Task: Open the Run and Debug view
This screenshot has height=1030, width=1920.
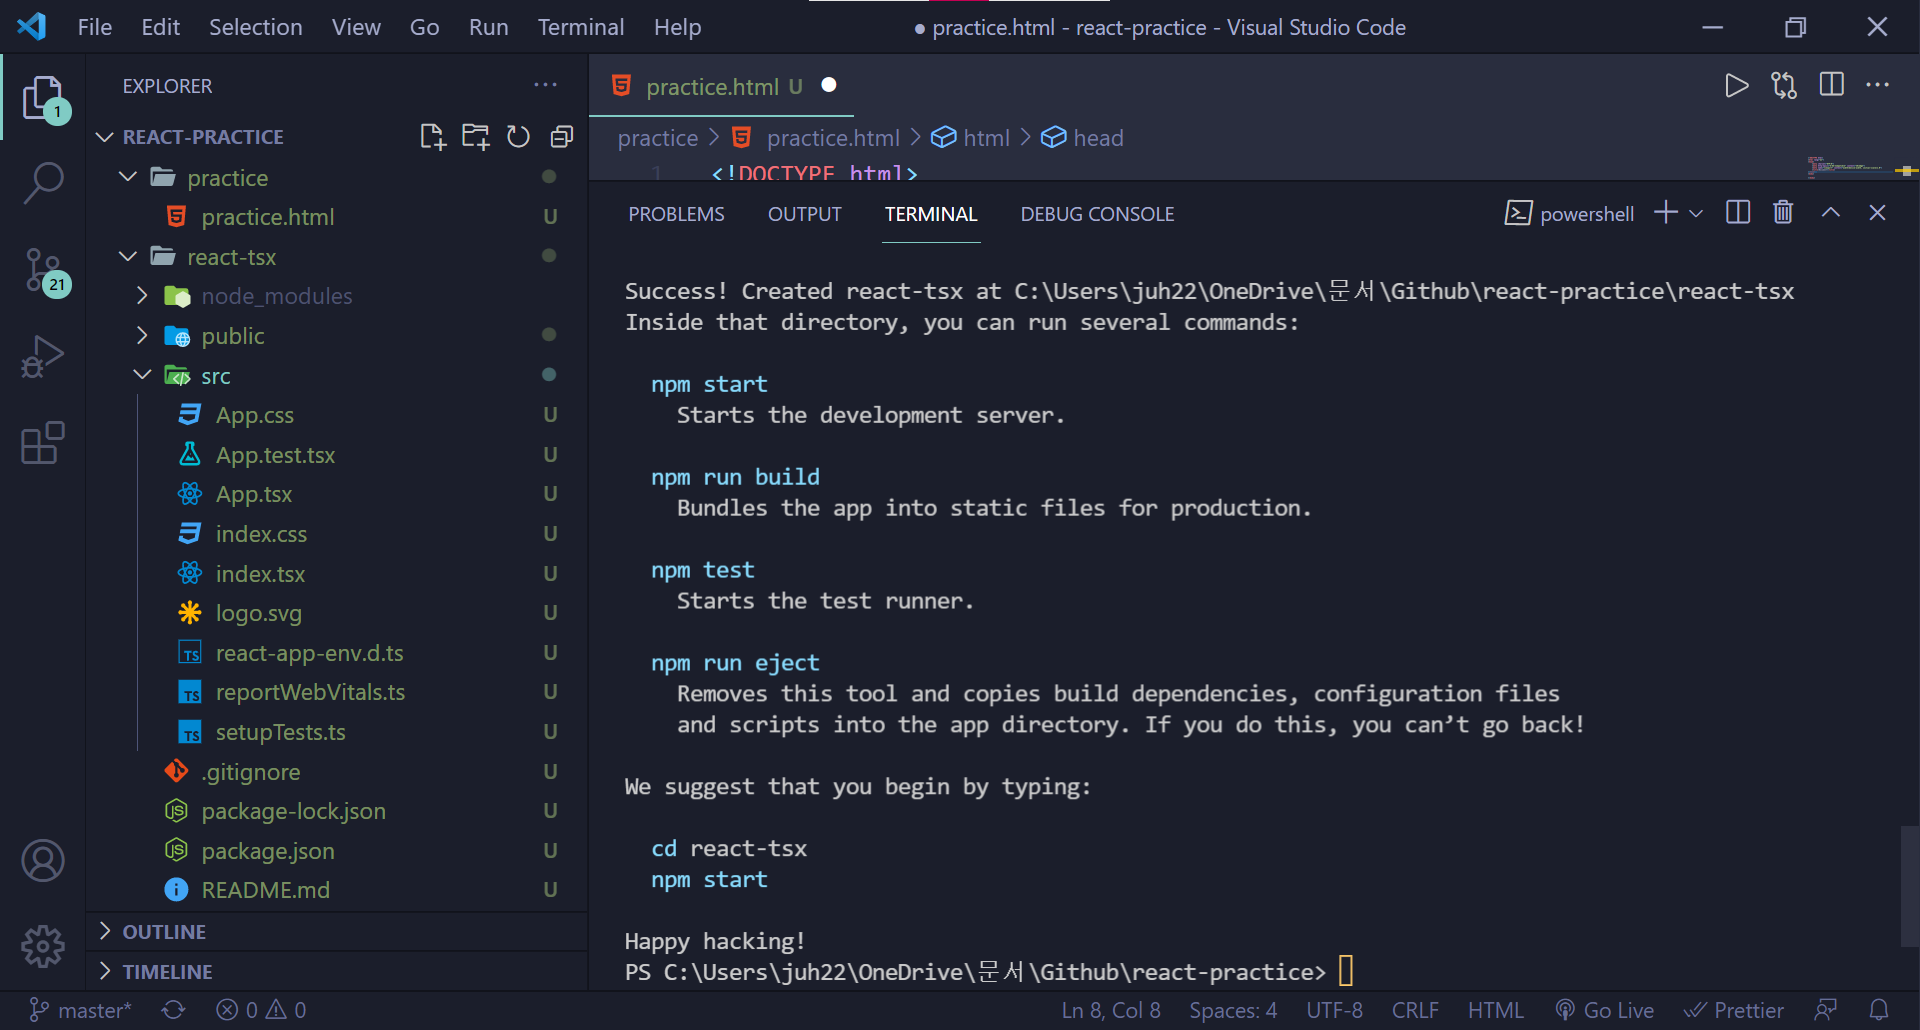Action: coord(43,355)
